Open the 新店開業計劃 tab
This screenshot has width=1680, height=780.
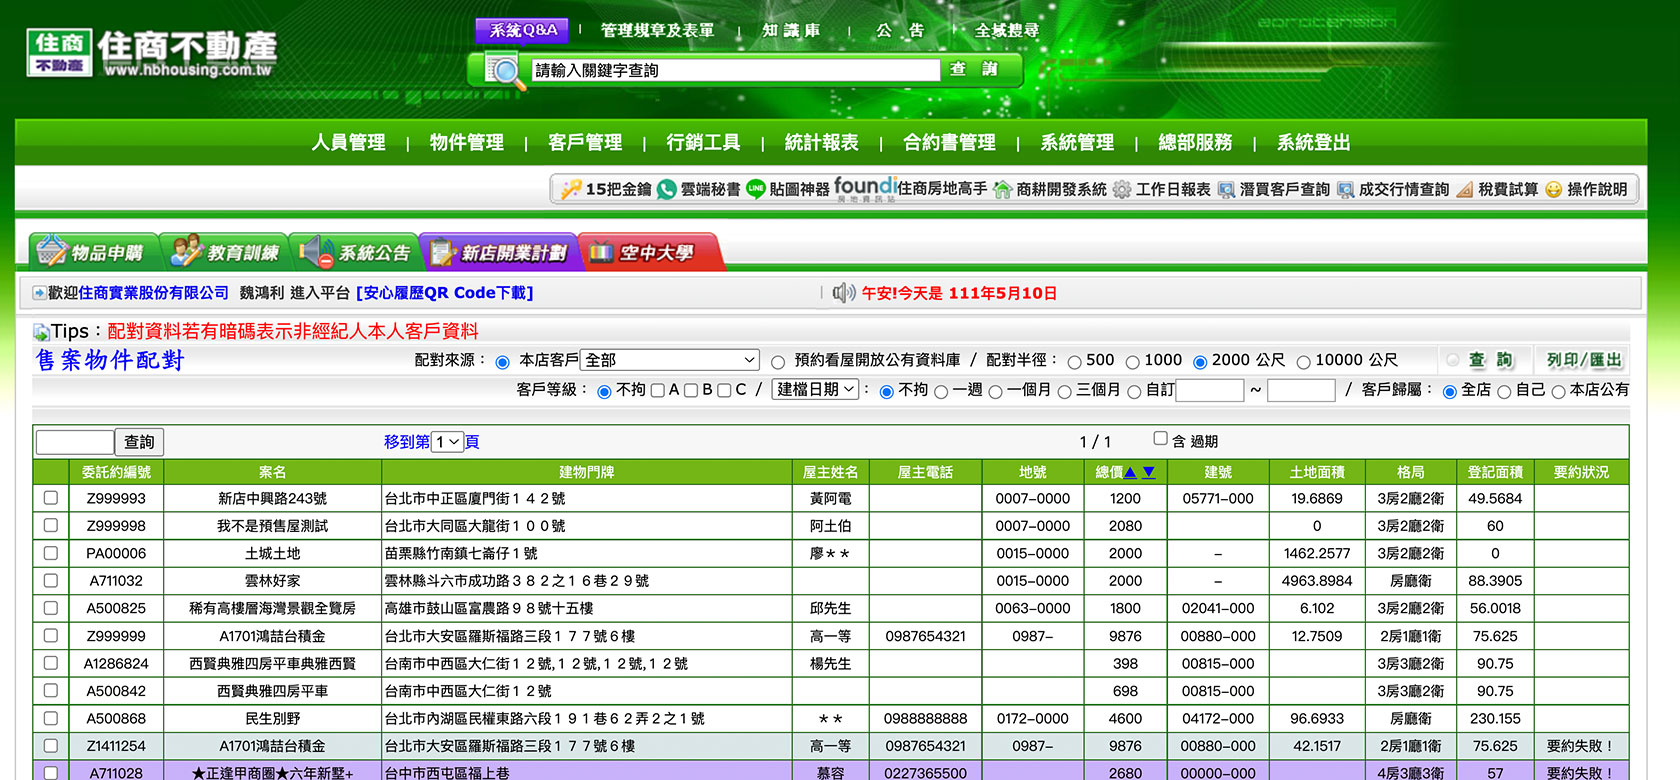(499, 252)
